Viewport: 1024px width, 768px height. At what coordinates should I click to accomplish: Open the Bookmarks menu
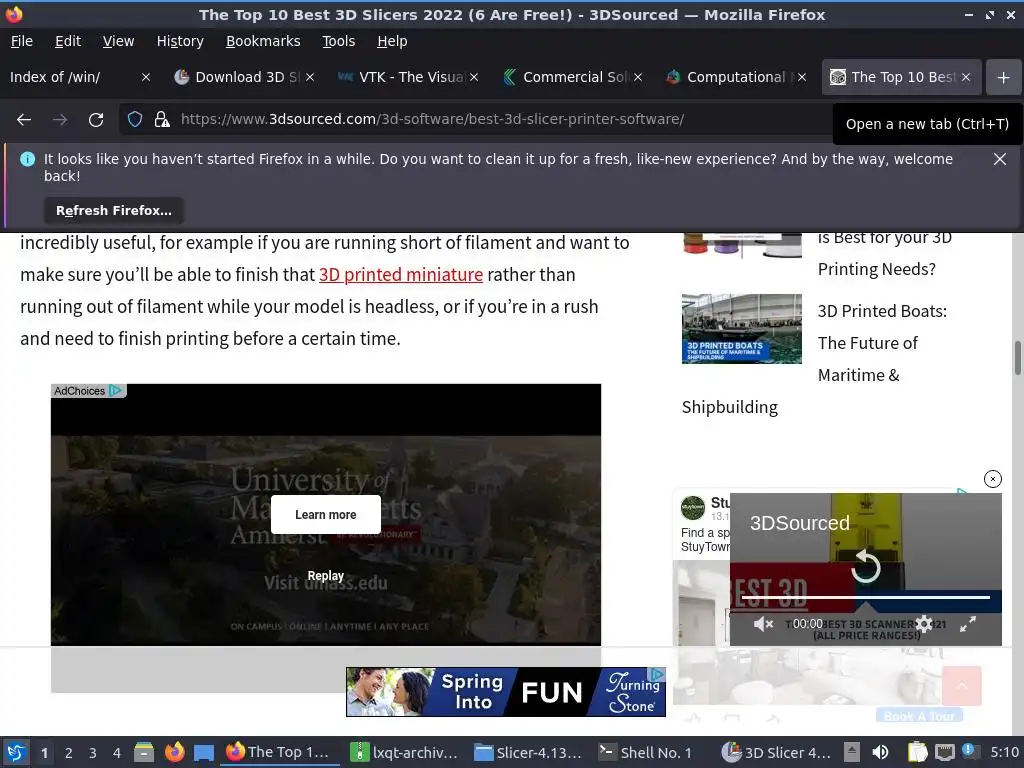coord(263,41)
